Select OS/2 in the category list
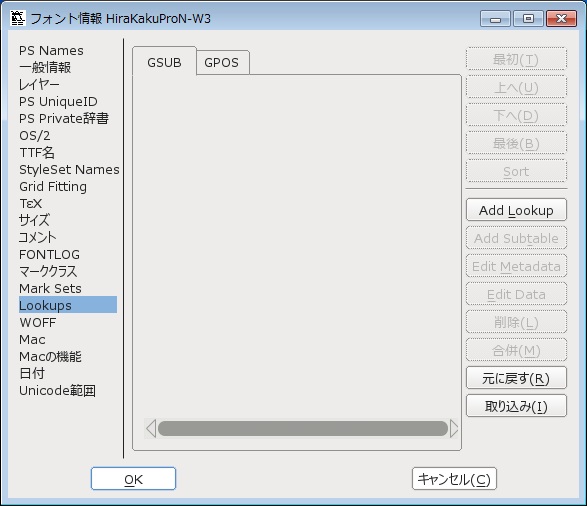 point(34,135)
